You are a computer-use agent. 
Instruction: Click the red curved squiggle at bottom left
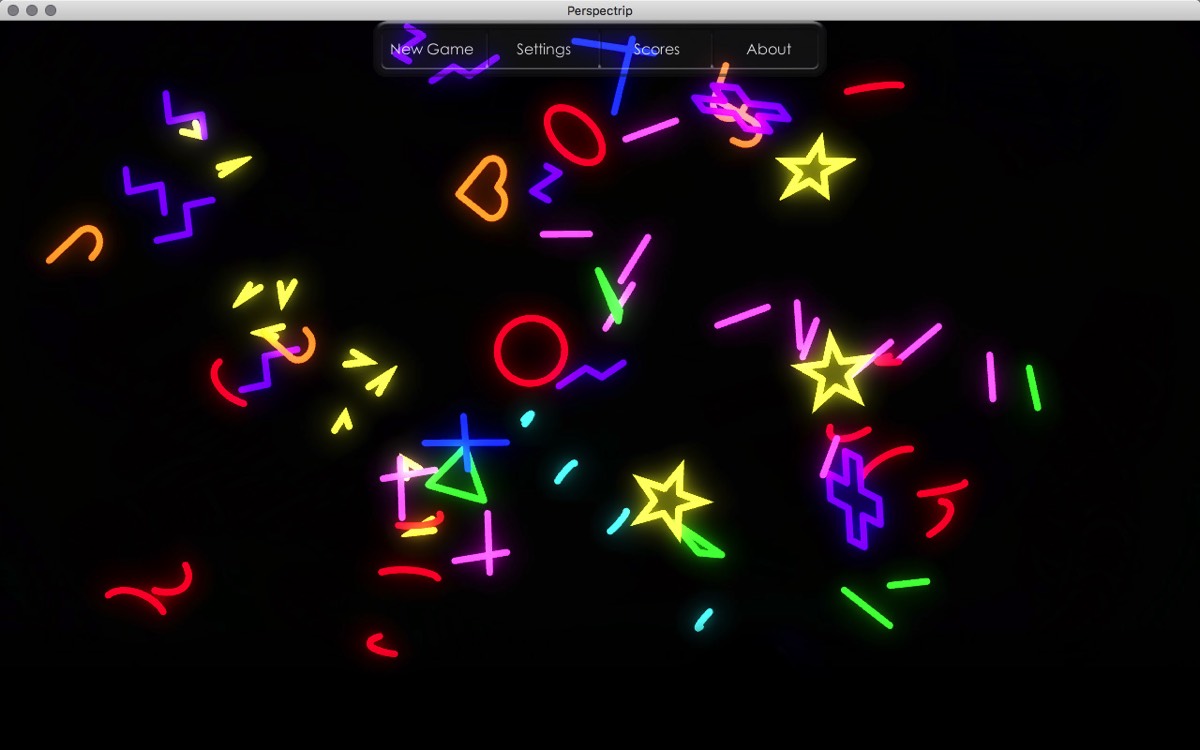(150, 588)
